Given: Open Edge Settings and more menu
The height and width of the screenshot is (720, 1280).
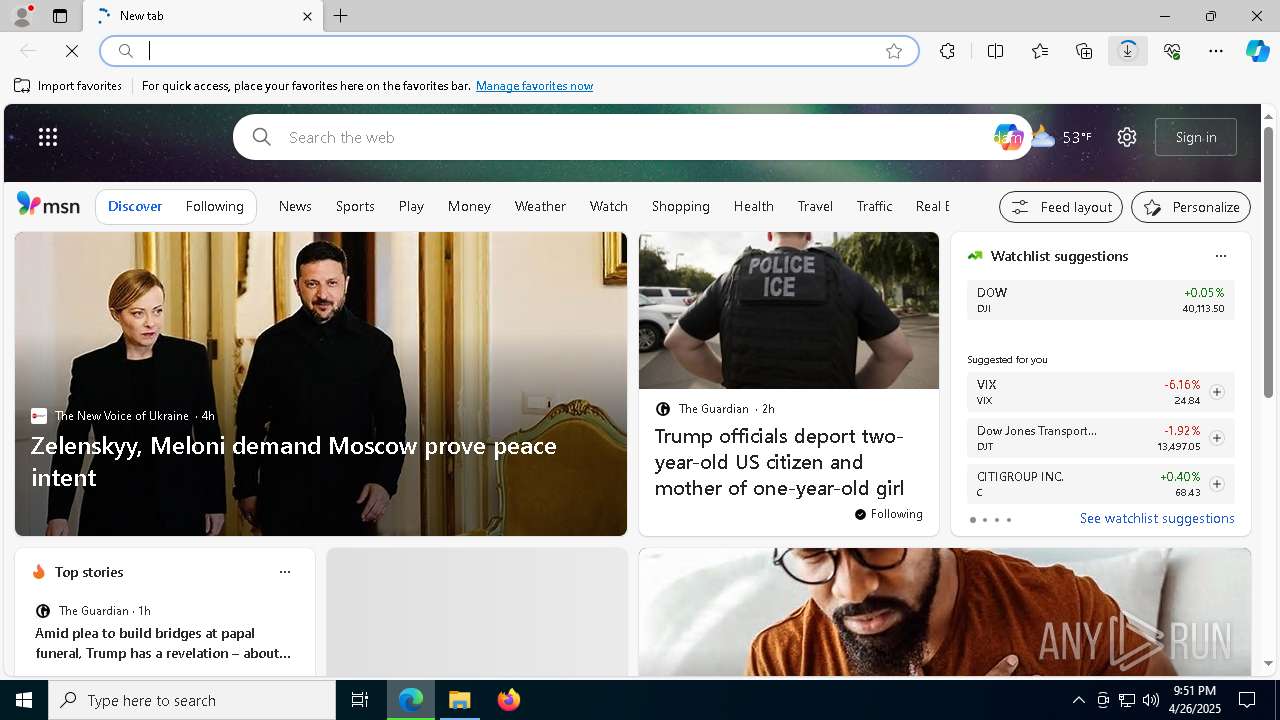Looking at the screenshot, I should pos(1216,51).
